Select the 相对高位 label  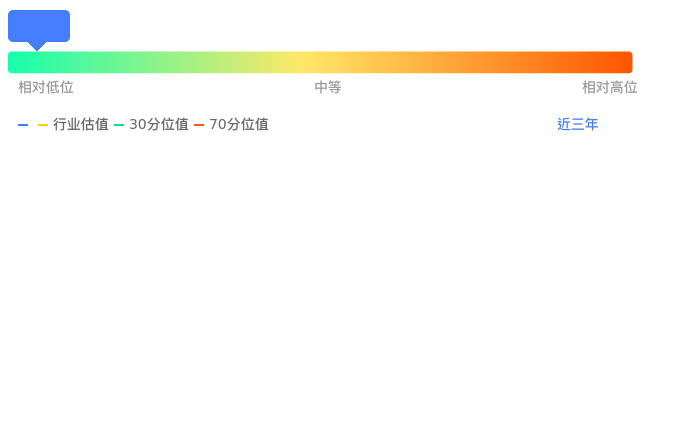coord(609,88)
